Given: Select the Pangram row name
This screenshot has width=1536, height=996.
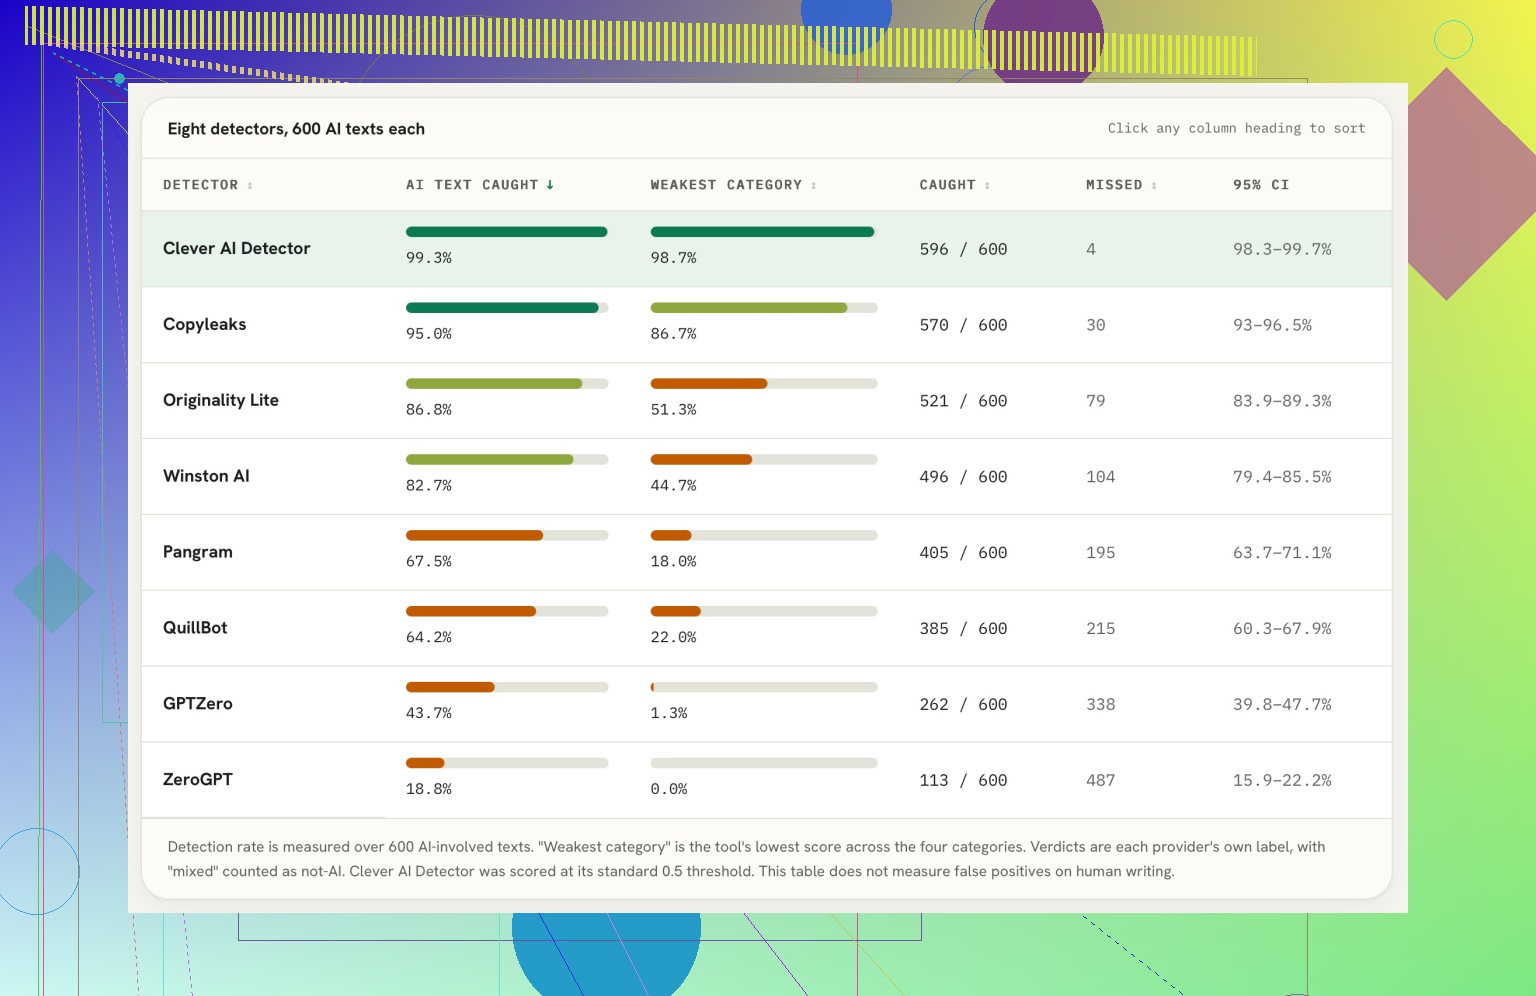Looking at the screenshot, I should [198, 552].
